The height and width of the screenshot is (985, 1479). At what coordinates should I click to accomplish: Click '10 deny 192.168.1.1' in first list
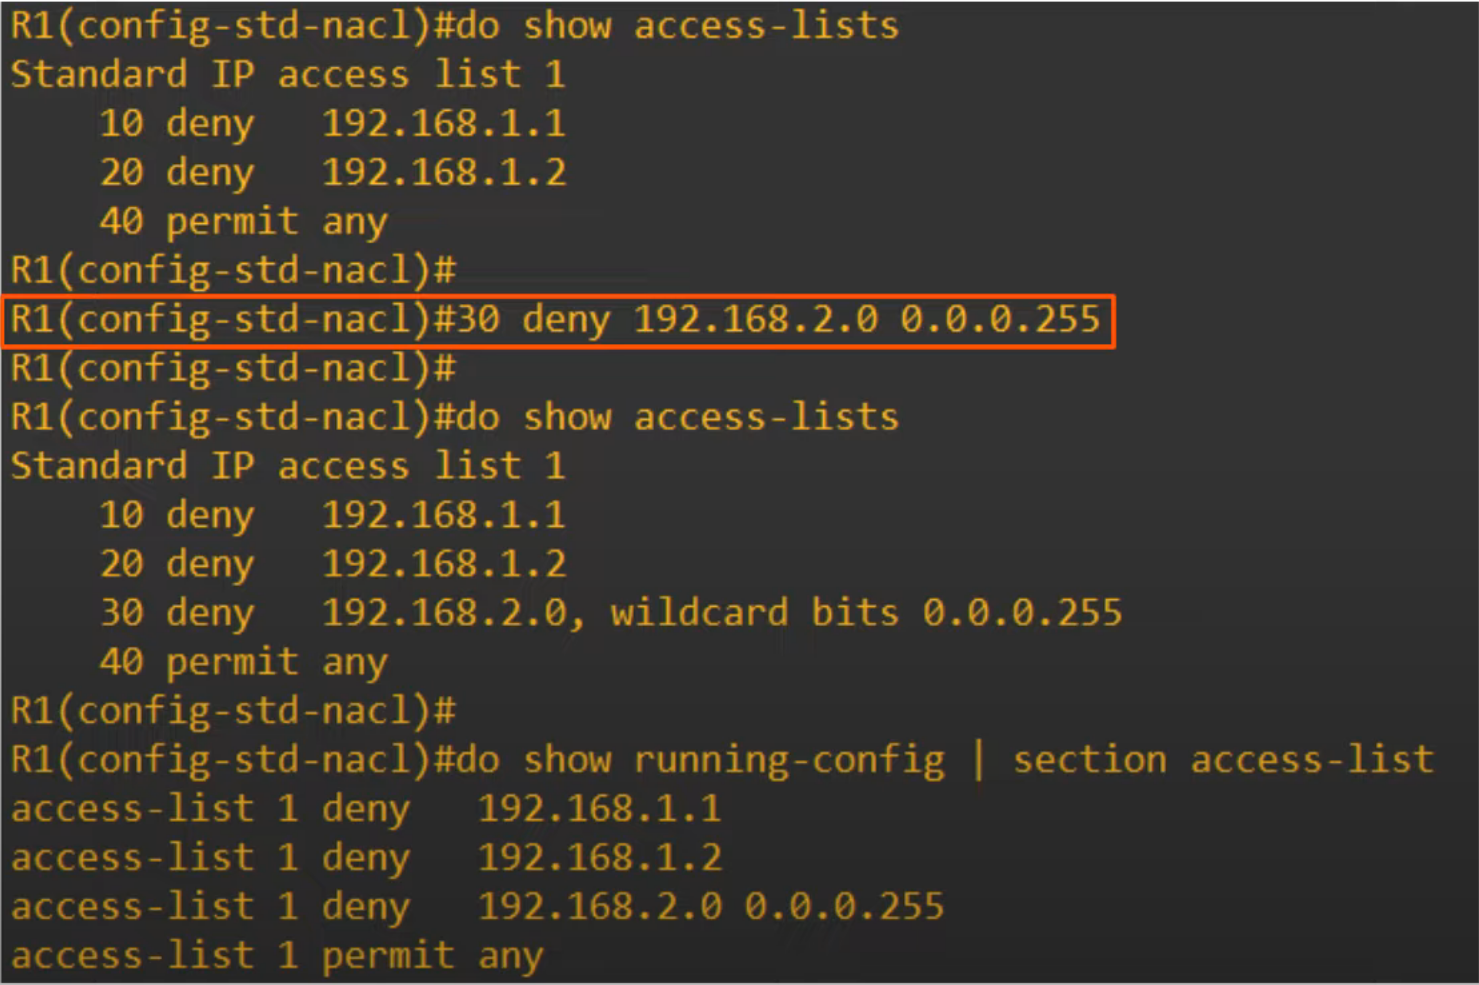coord(333,124)
